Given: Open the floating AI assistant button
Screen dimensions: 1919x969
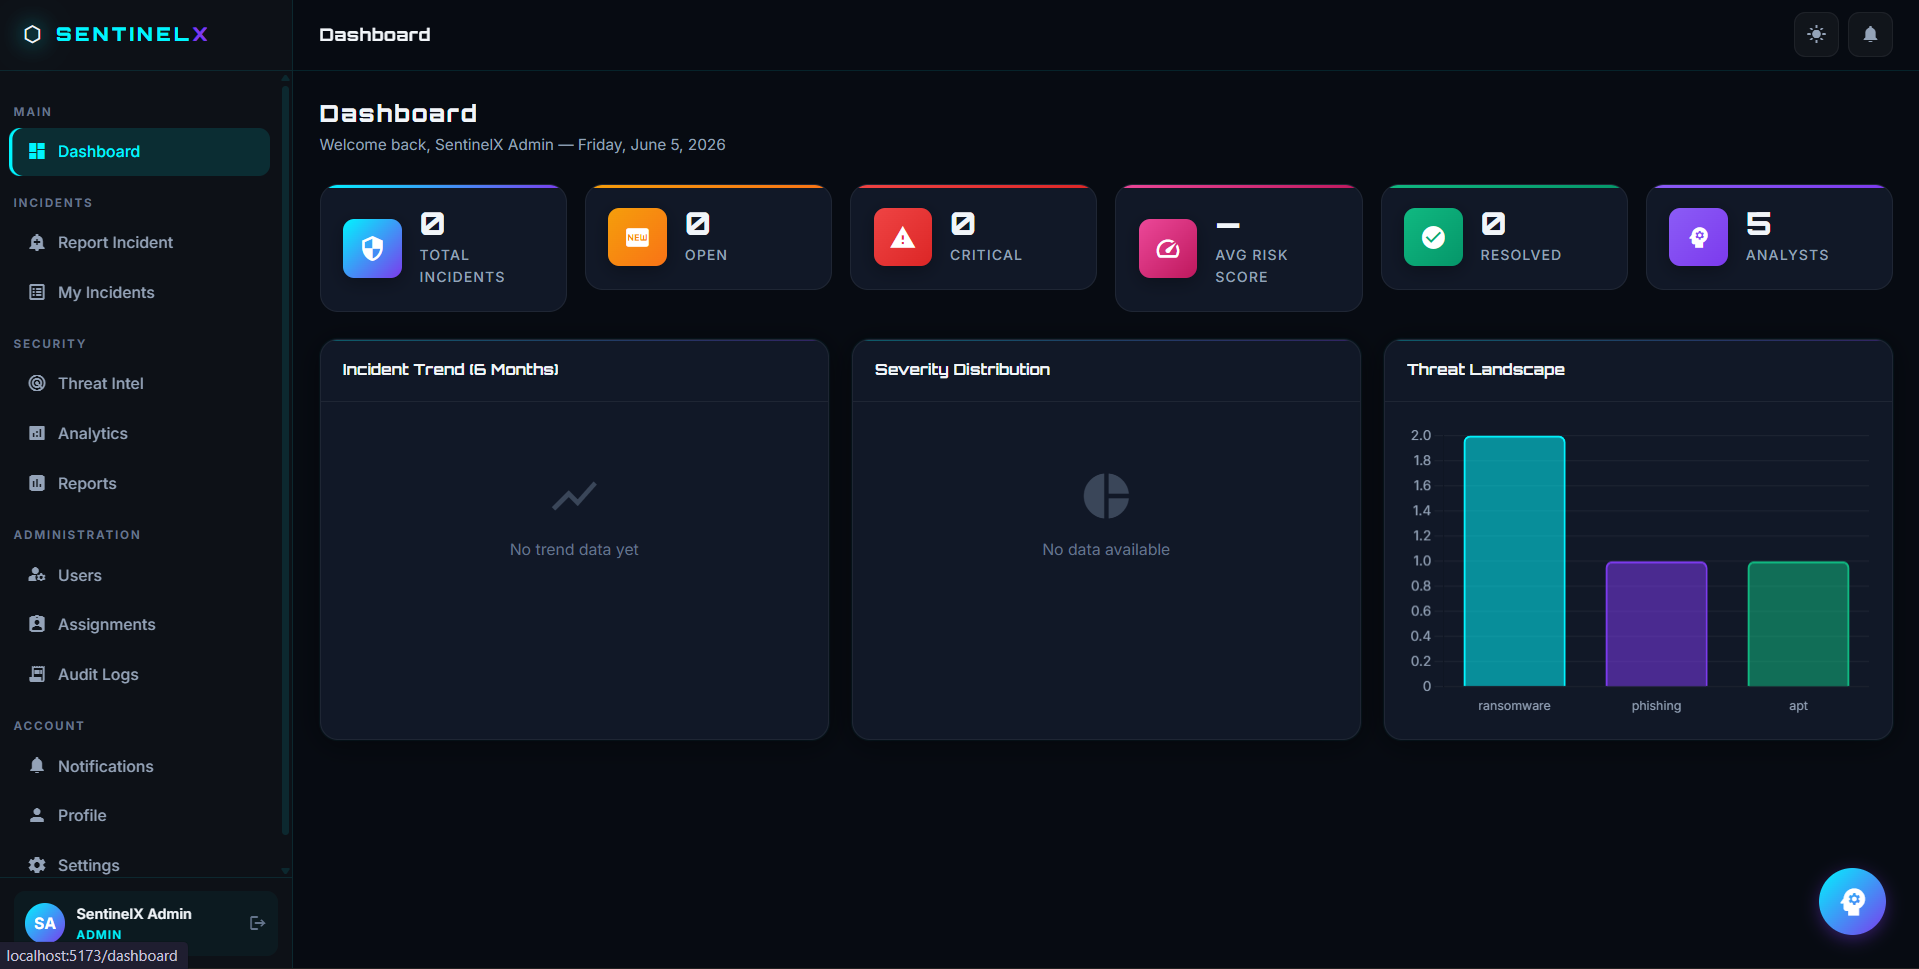Looking at the screenshot, I should tap(1852, 901).
